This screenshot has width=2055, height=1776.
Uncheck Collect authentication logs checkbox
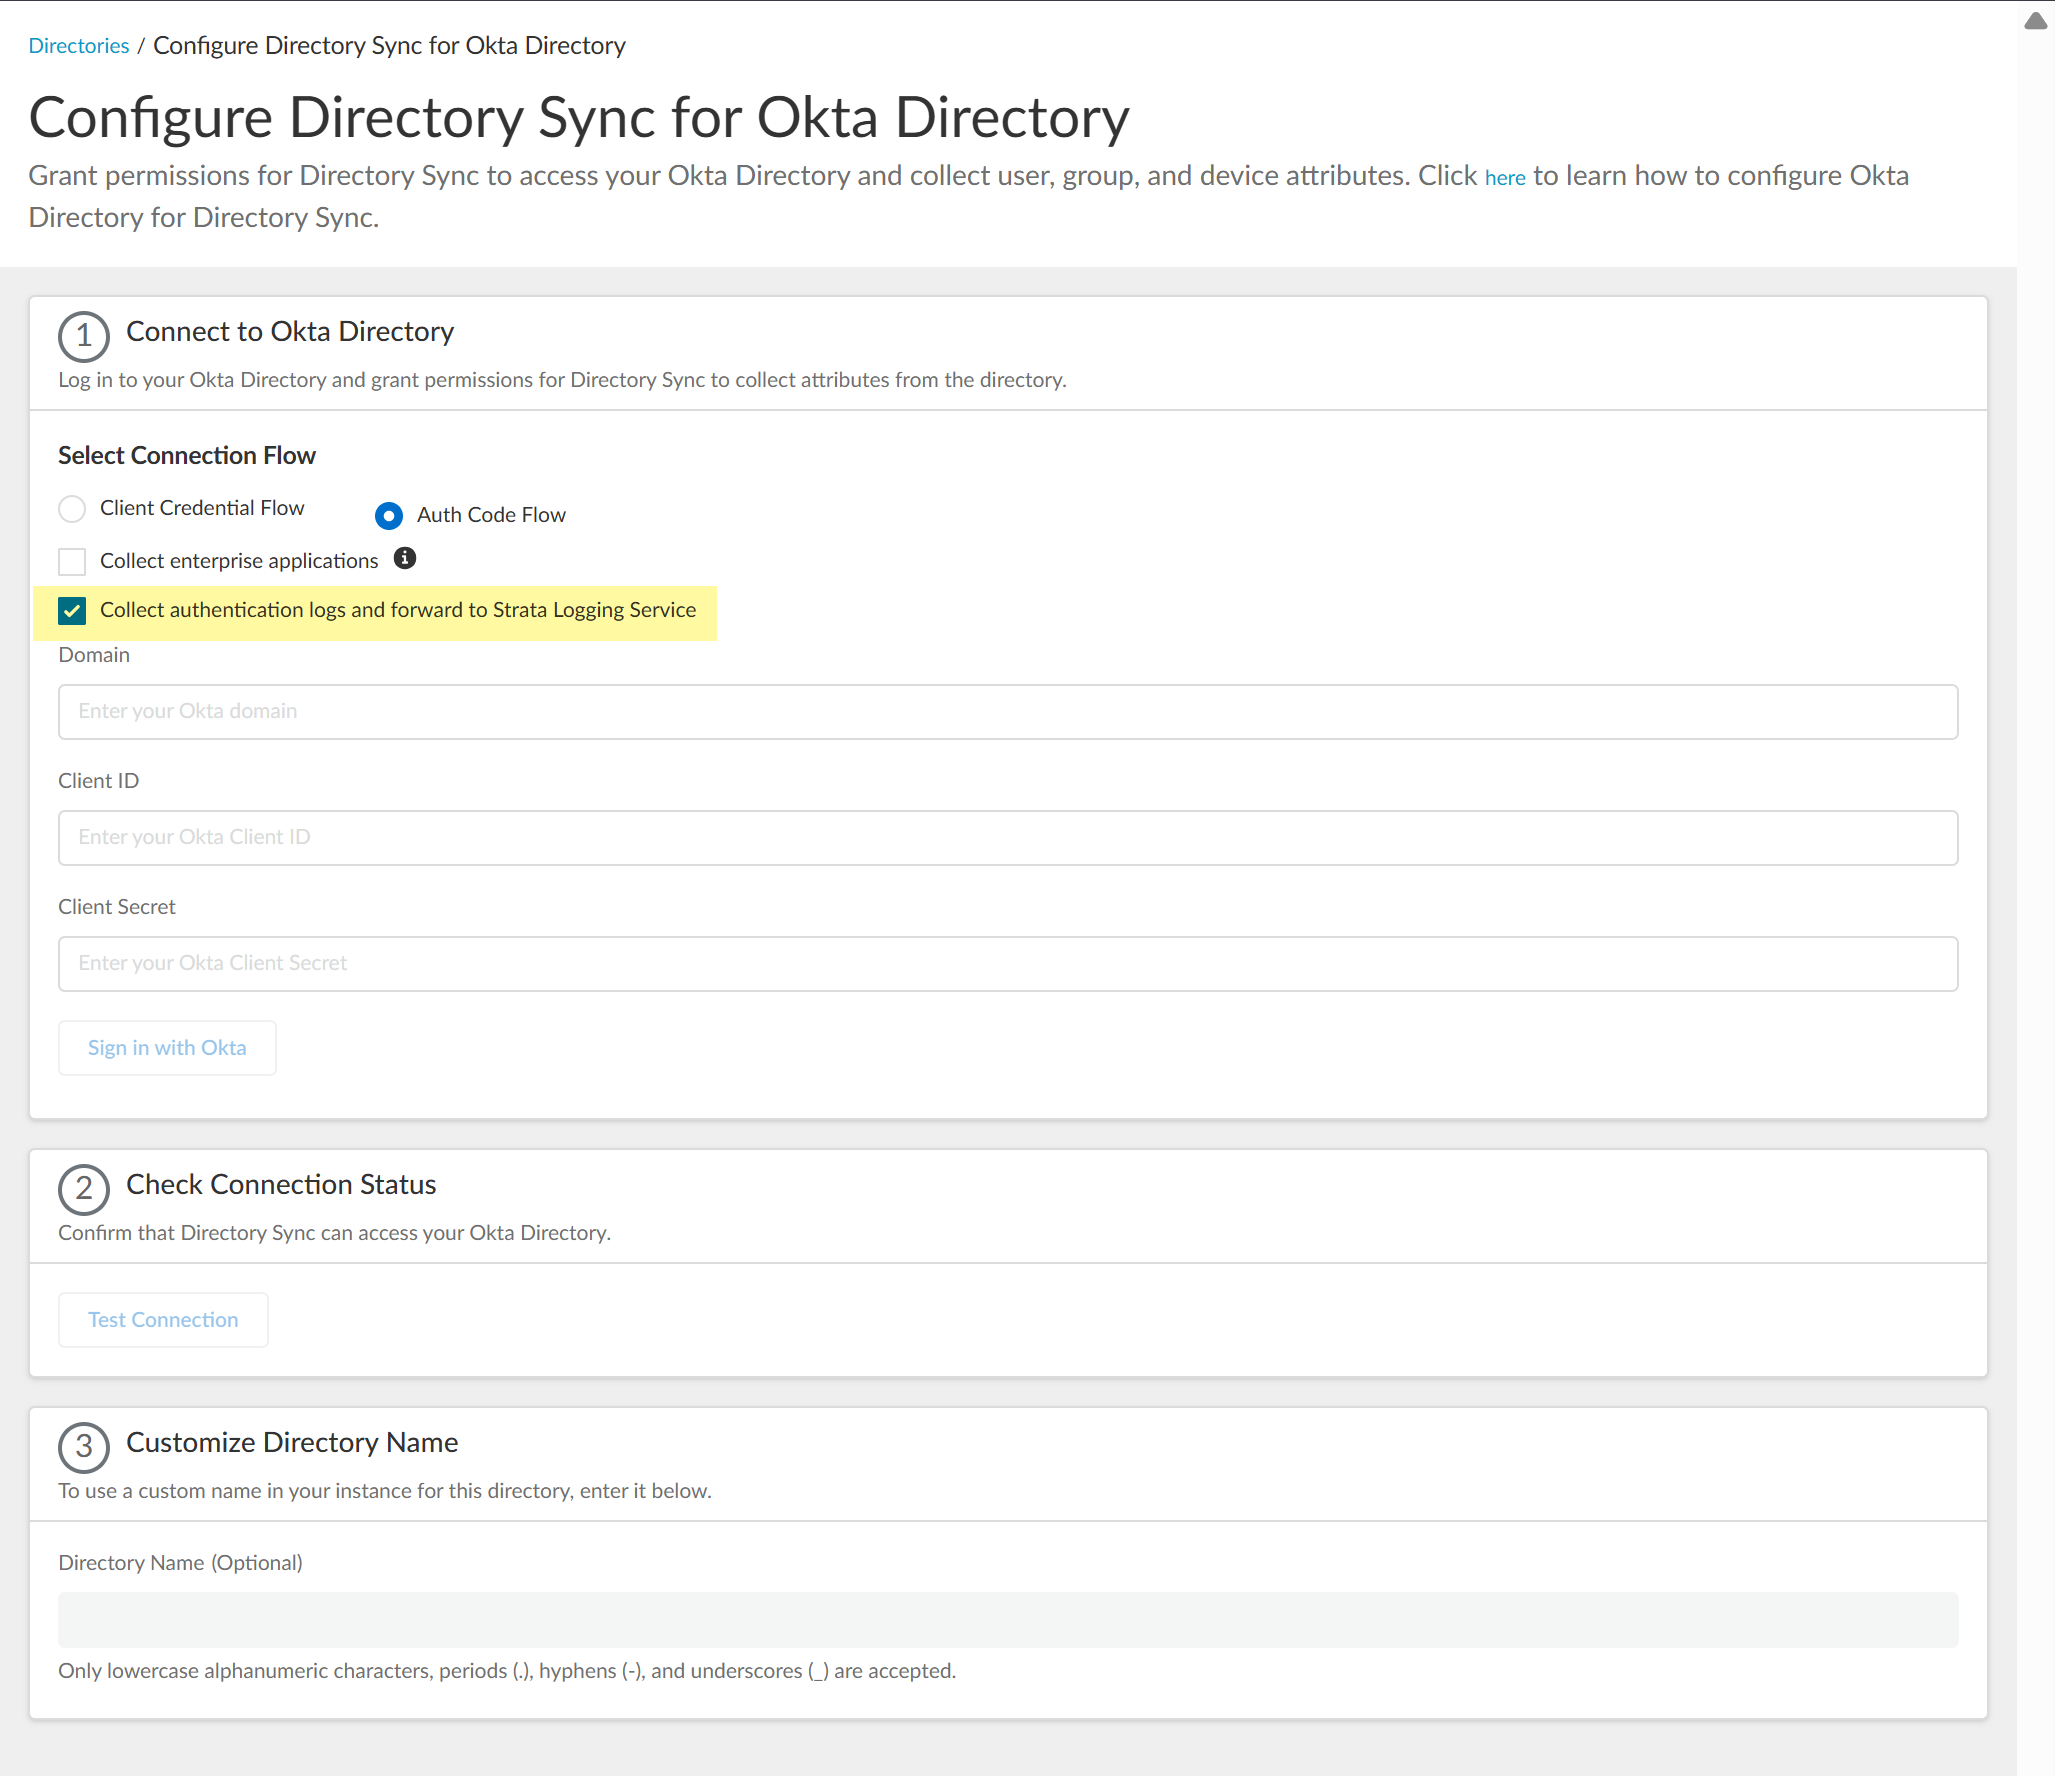coord(72,611)
